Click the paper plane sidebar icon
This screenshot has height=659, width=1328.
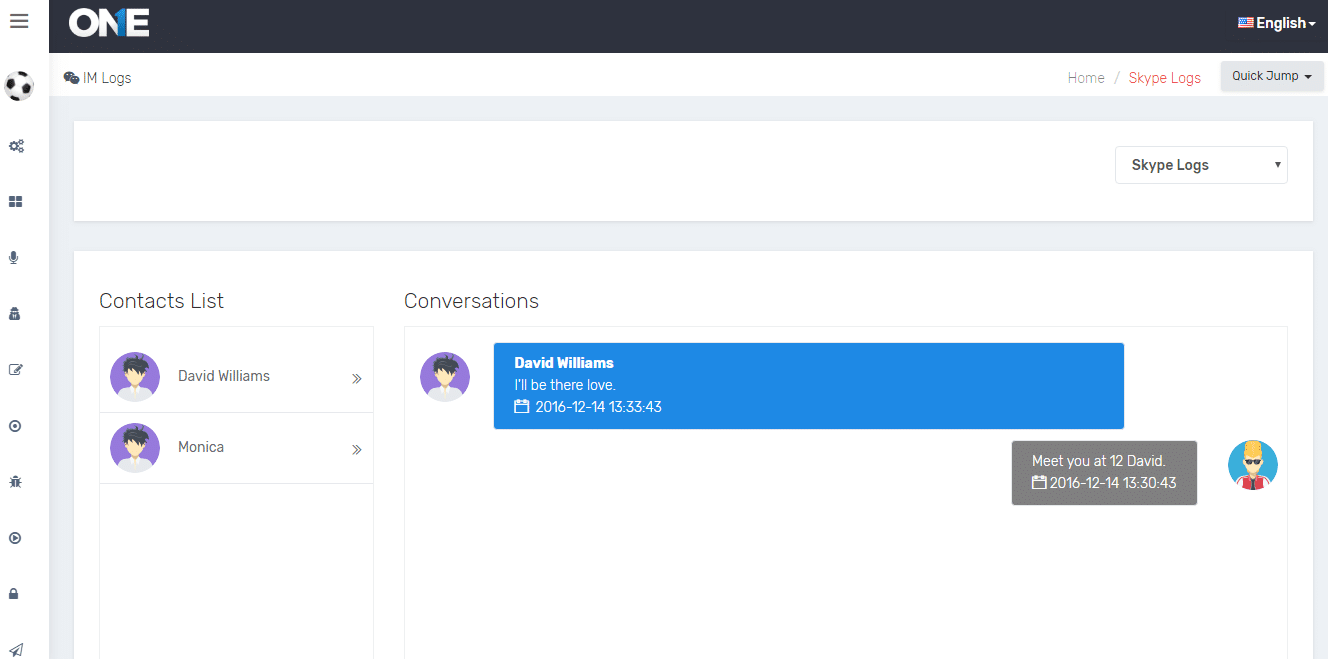pyautogui.click(x=15, y=649)
